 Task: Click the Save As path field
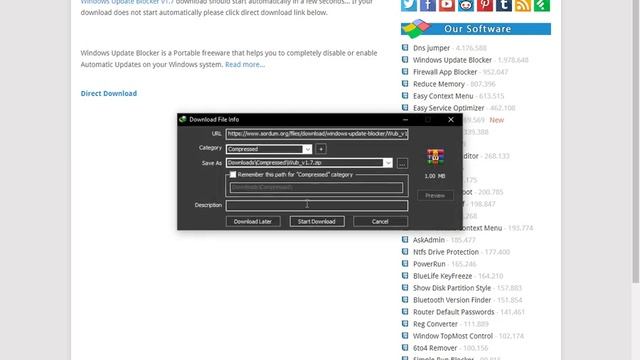304,163
